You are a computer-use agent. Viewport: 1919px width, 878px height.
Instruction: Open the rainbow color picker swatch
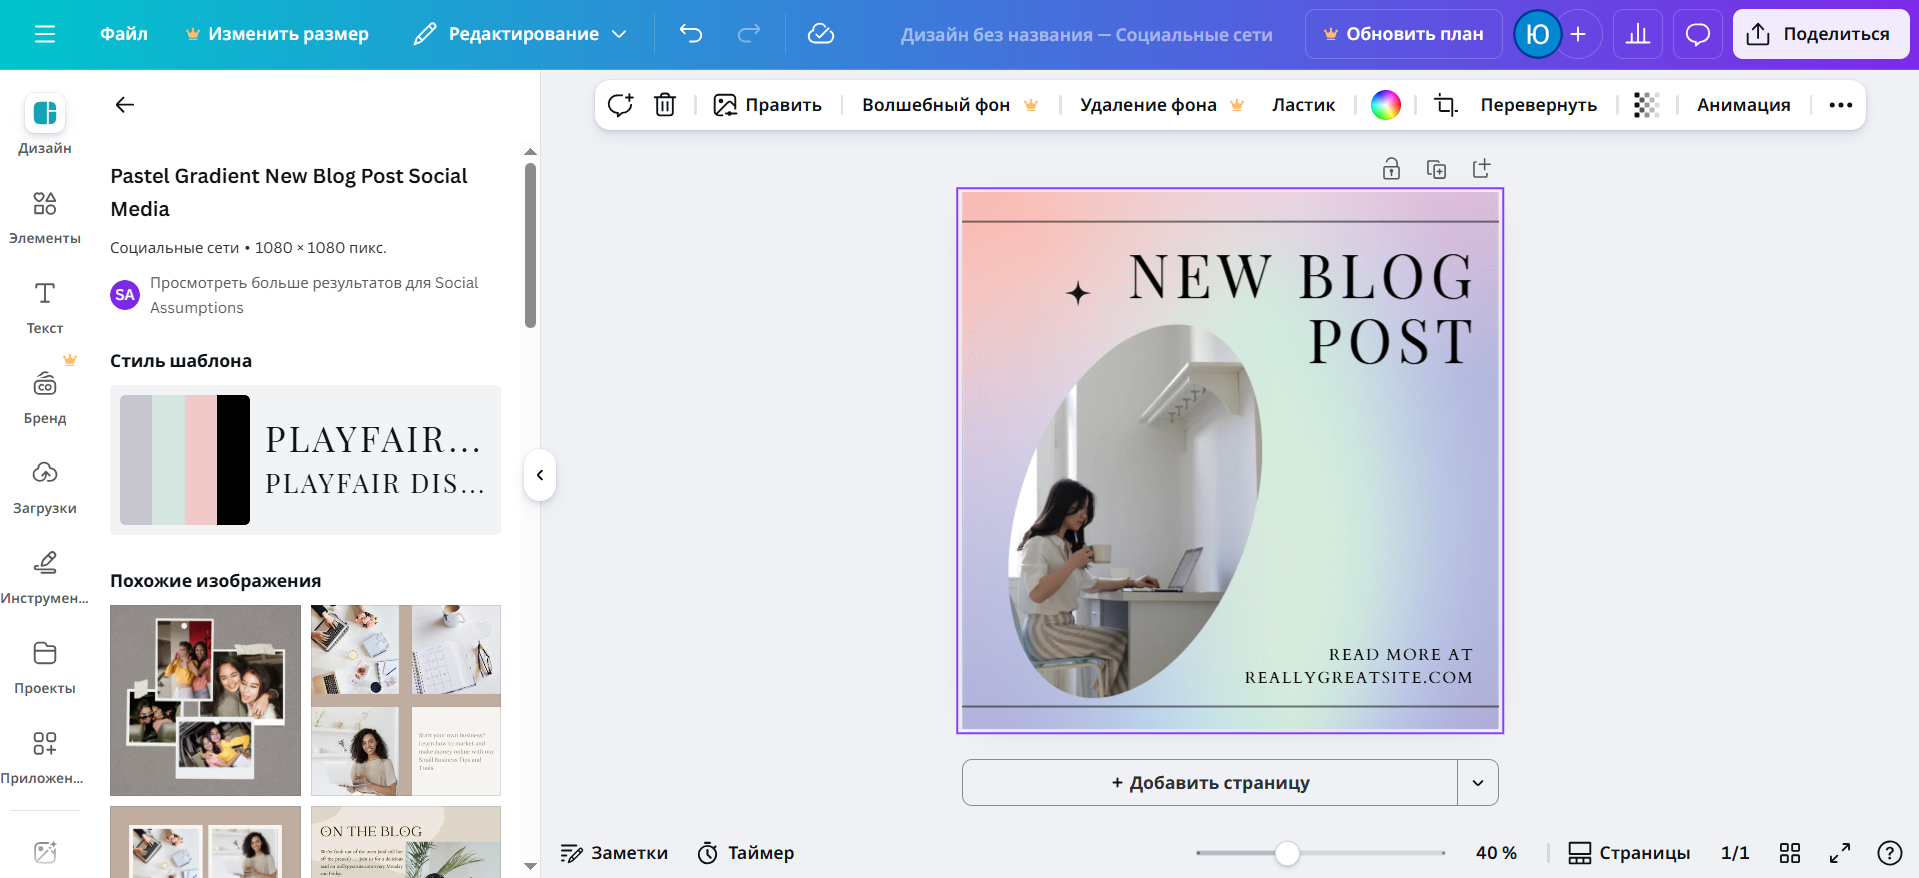click(1385, 105)
